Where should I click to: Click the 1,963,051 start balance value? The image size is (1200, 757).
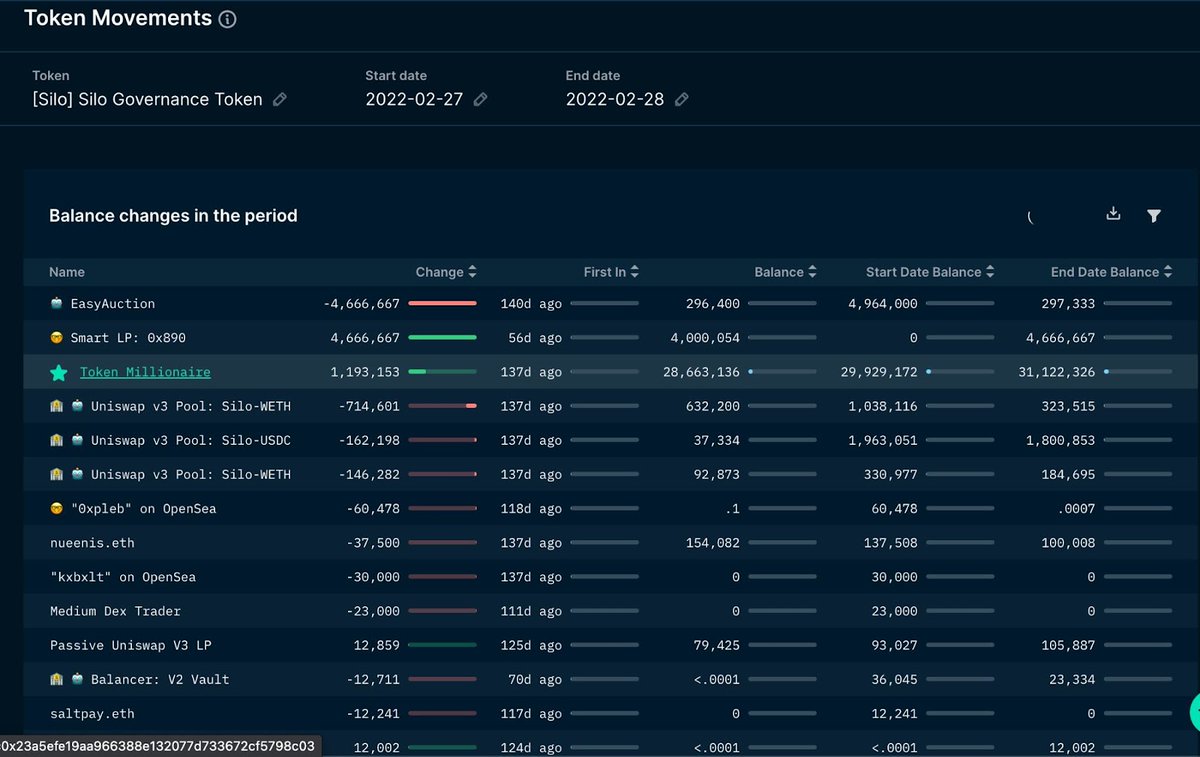(x=883, y=440)
